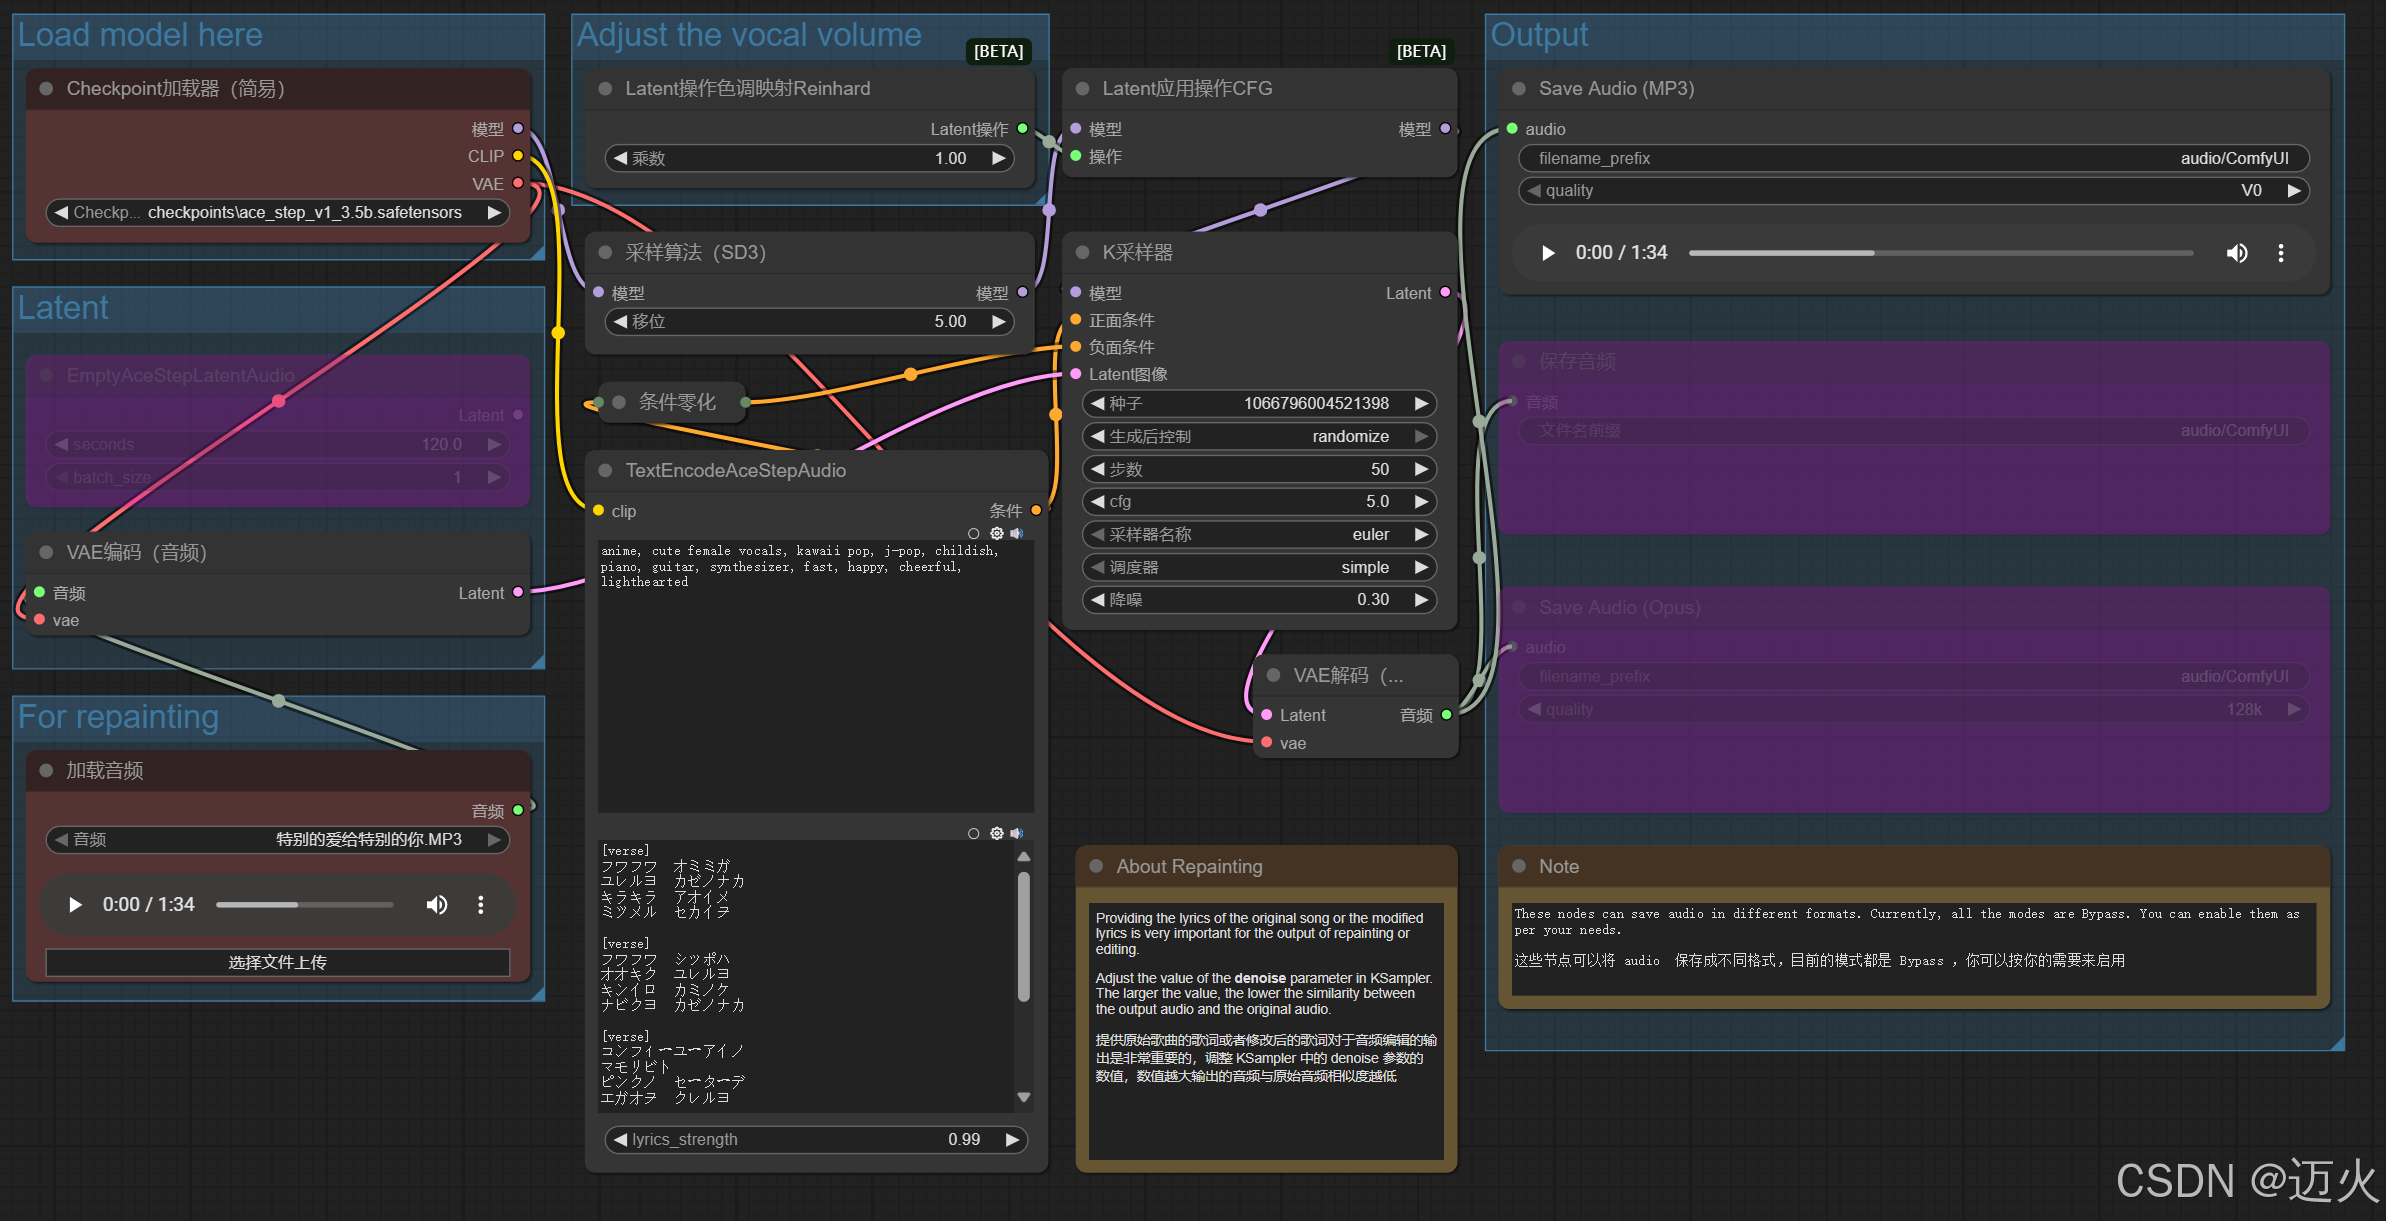Click the circle icon above the tags text box
Screen dimensions: 2386x1221
pyautogui.click(x=974, y=533)
